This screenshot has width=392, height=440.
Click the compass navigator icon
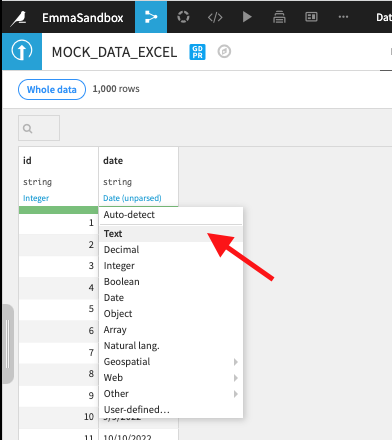[224, 51]
